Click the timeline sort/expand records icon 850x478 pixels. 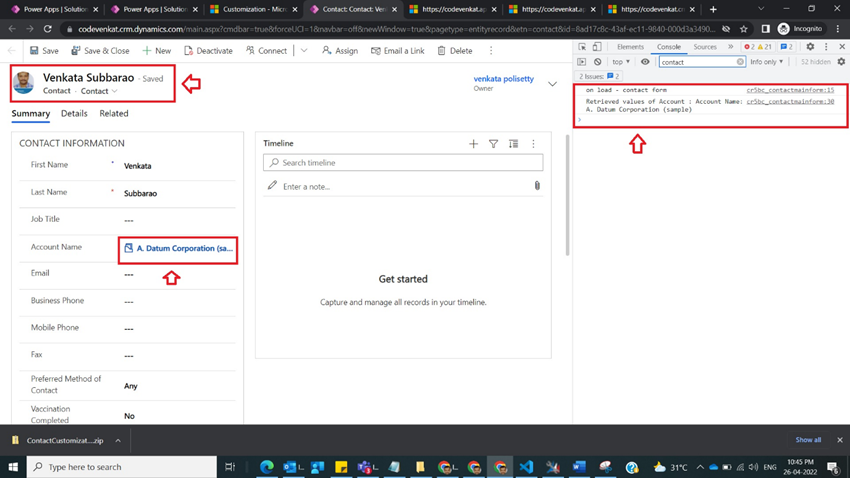coord(513,144)
